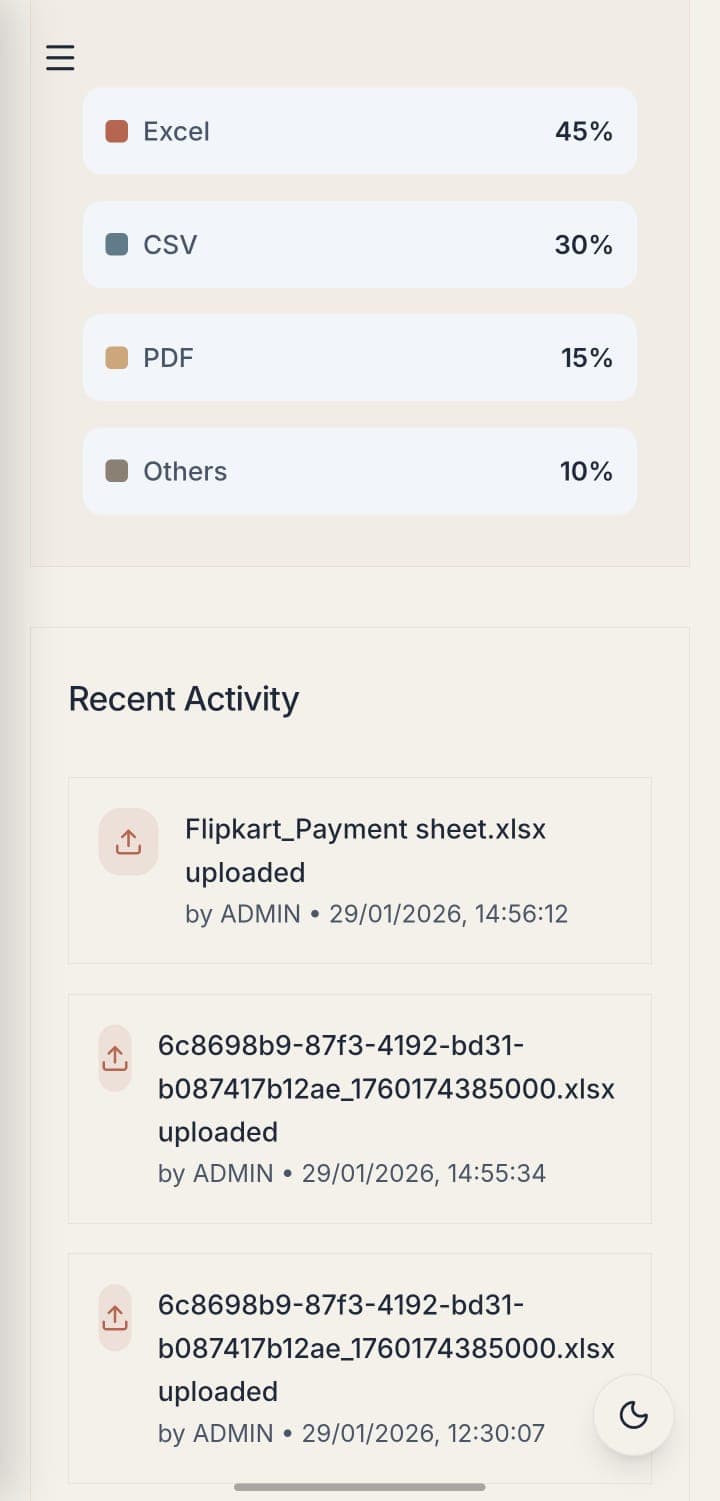Image resolution: width=720 pixels, height=1501 pixels.
Task: Click upload icon of the 14:55:34 activity
Action: pyautogui.click(x=115, y=1058)
